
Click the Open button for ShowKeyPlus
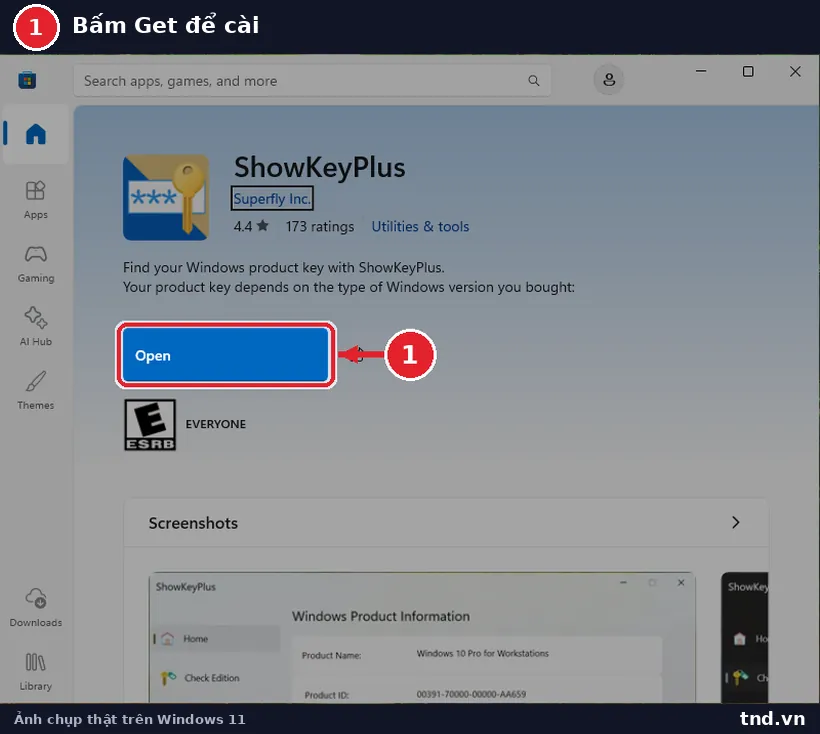(225, 355)
